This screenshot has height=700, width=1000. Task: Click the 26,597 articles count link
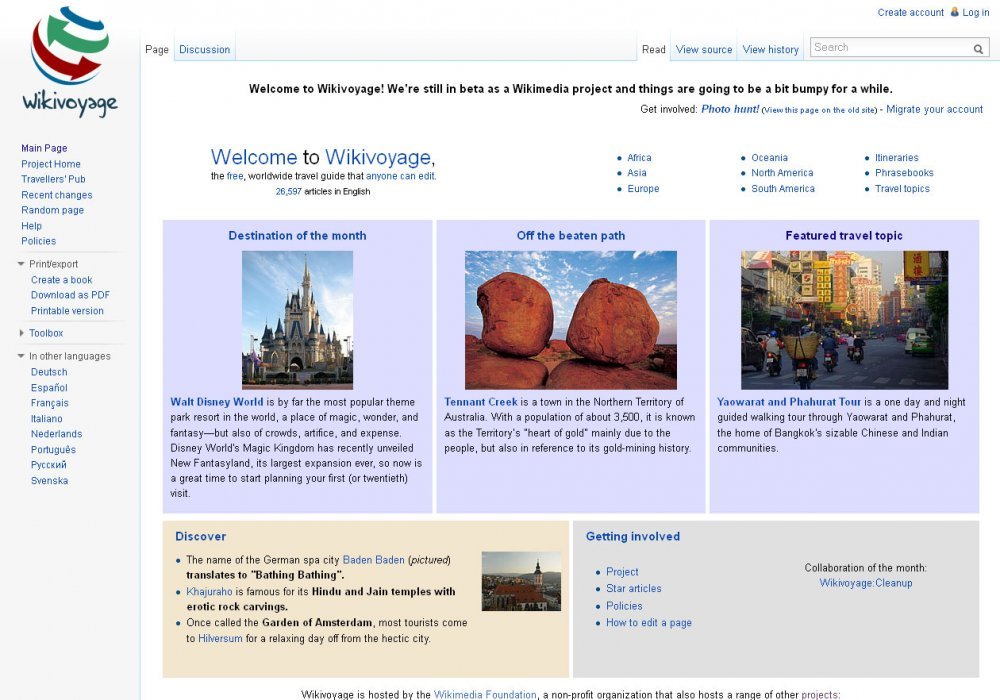[288, 191]
